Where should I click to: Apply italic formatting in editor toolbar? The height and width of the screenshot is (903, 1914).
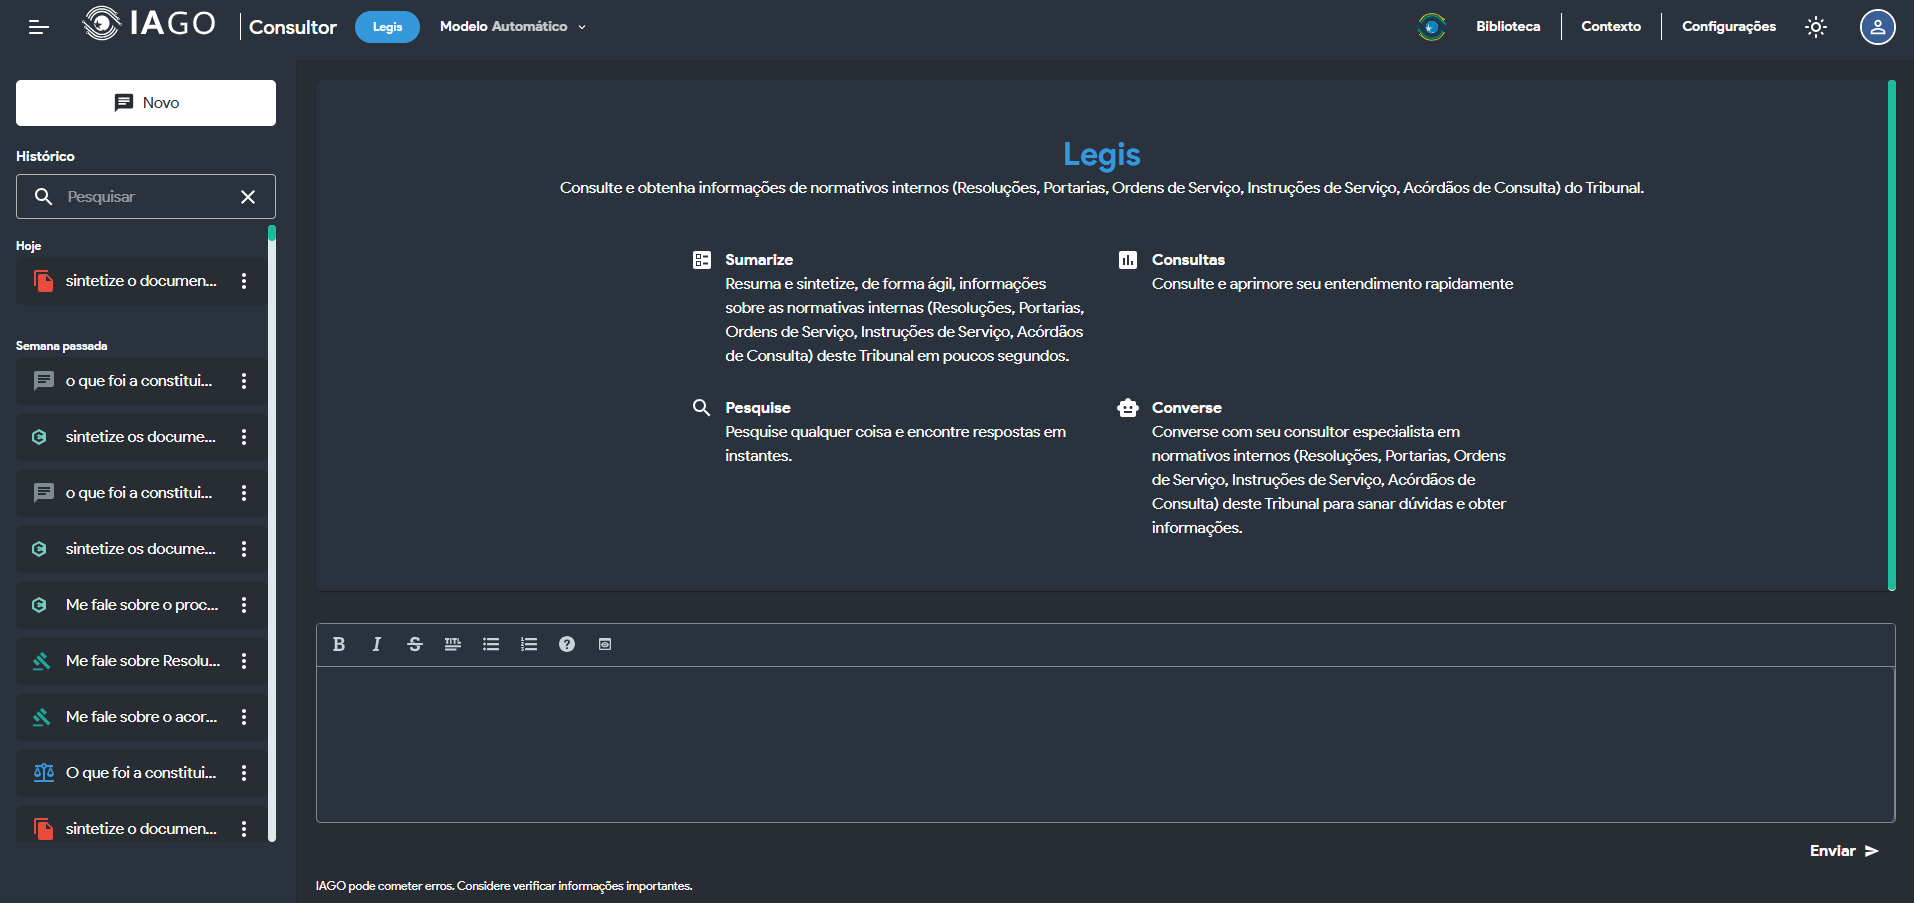pyautogui.click(x=377, y=645)
